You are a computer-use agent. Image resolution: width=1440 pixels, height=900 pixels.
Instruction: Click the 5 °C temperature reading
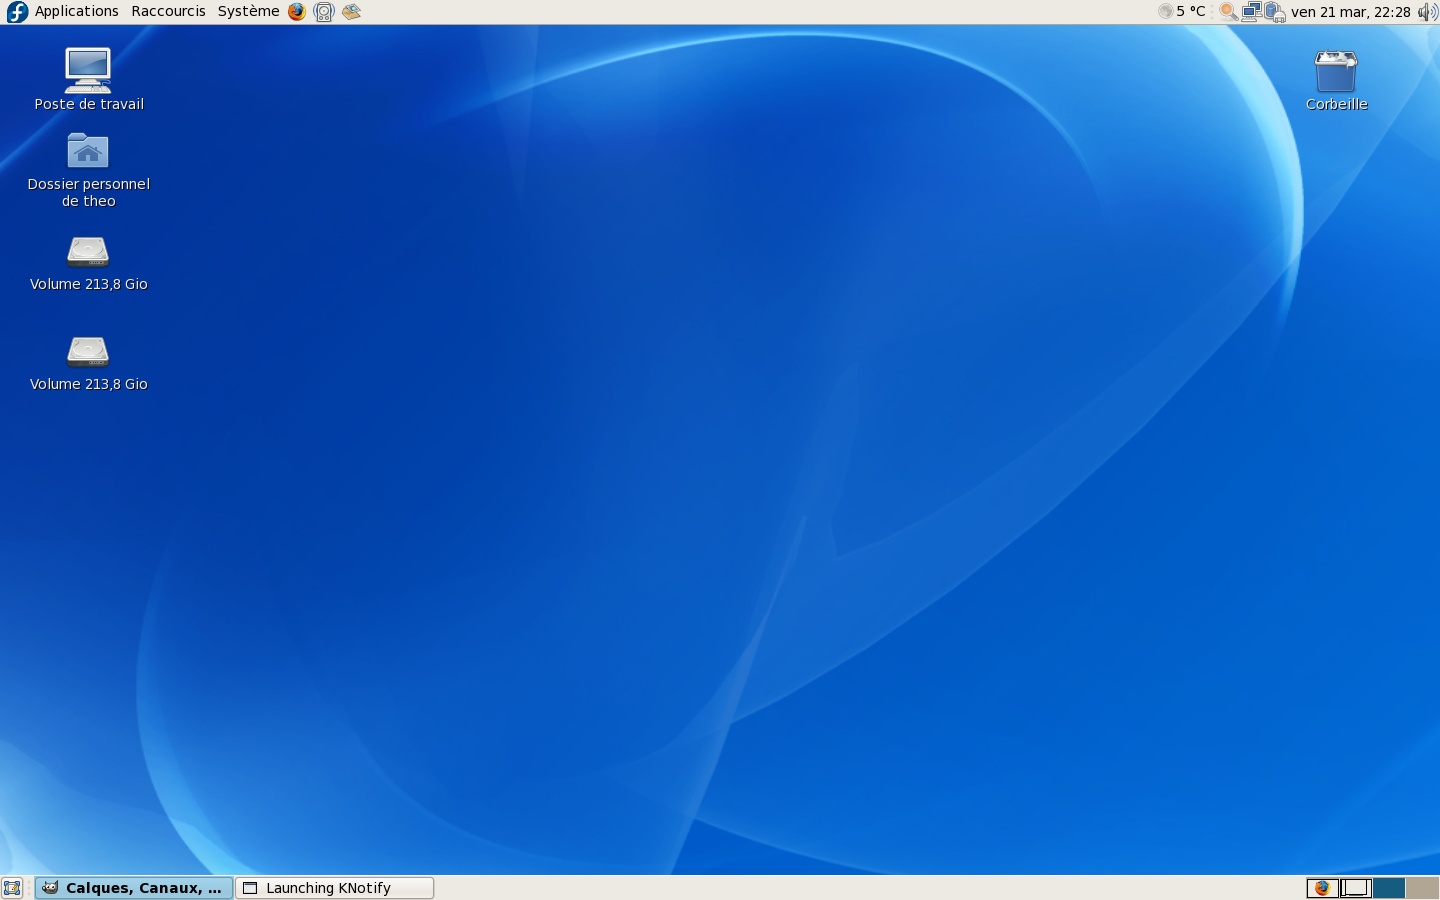point(1191,12)
